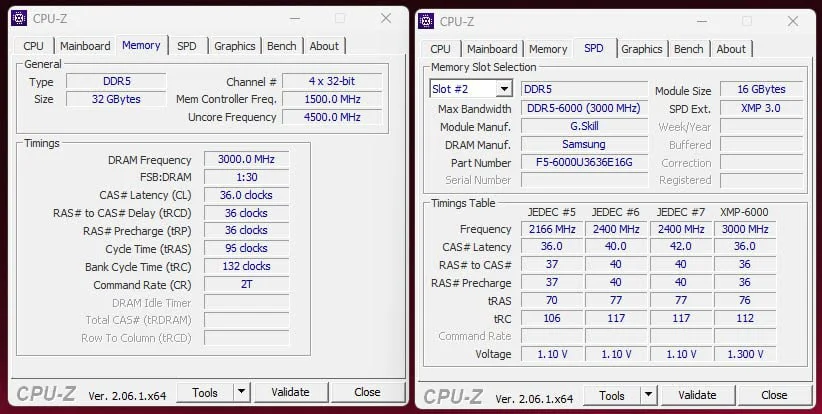Close the left CPU-Z window via X
822x414 pixels.
click(x=386, y=18)
